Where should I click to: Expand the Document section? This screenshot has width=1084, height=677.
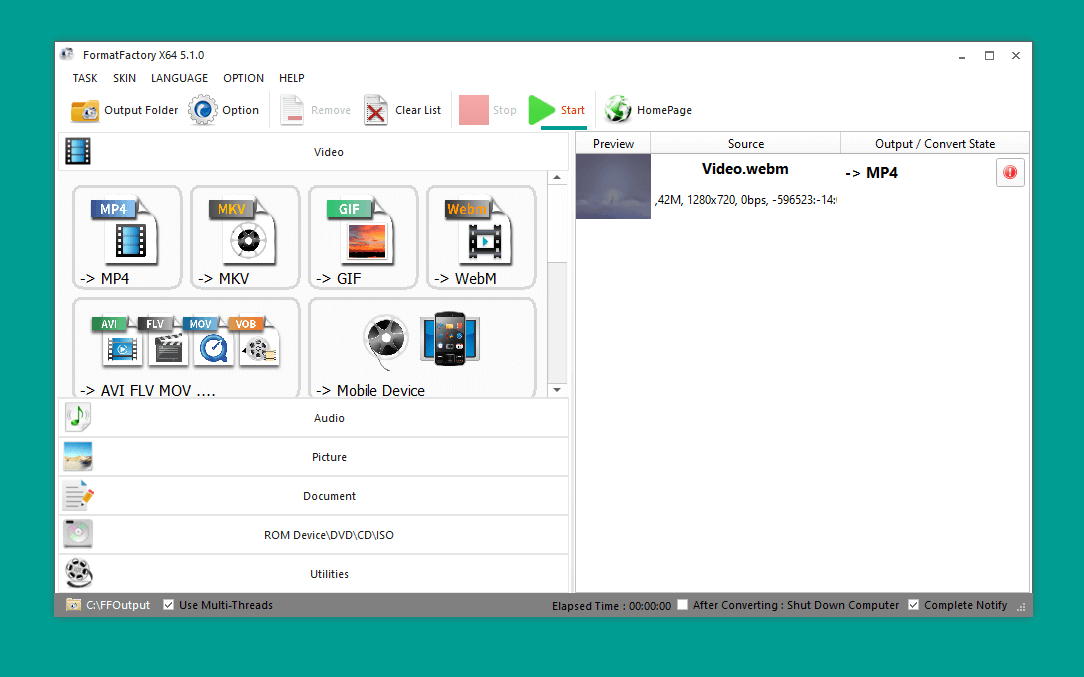click(314, 496)
